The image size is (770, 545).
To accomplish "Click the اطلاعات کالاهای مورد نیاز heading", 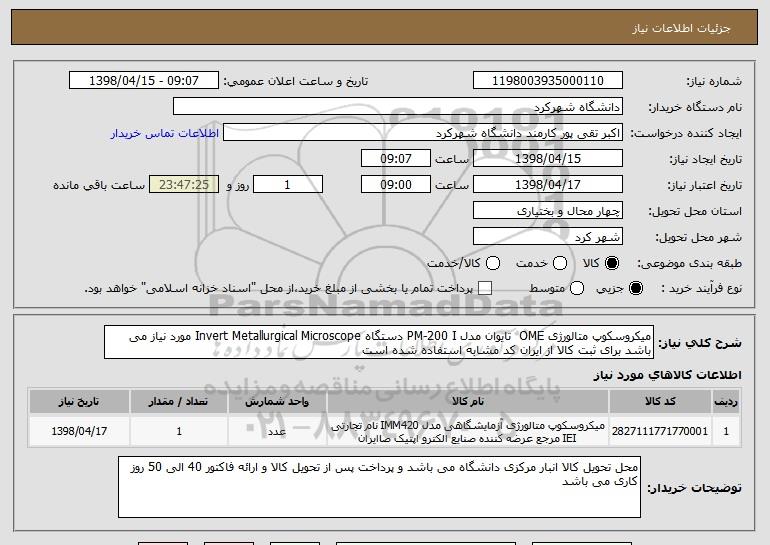I will coord(667,375).
